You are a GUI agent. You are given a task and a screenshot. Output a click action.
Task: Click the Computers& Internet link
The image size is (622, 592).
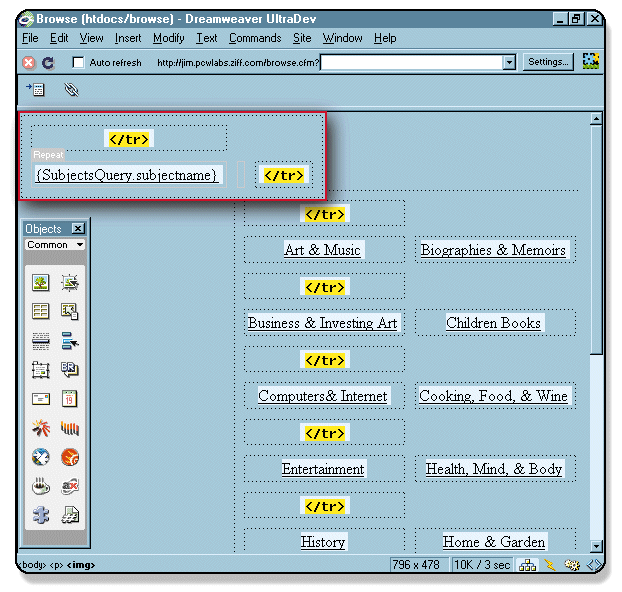click(322, 396)
